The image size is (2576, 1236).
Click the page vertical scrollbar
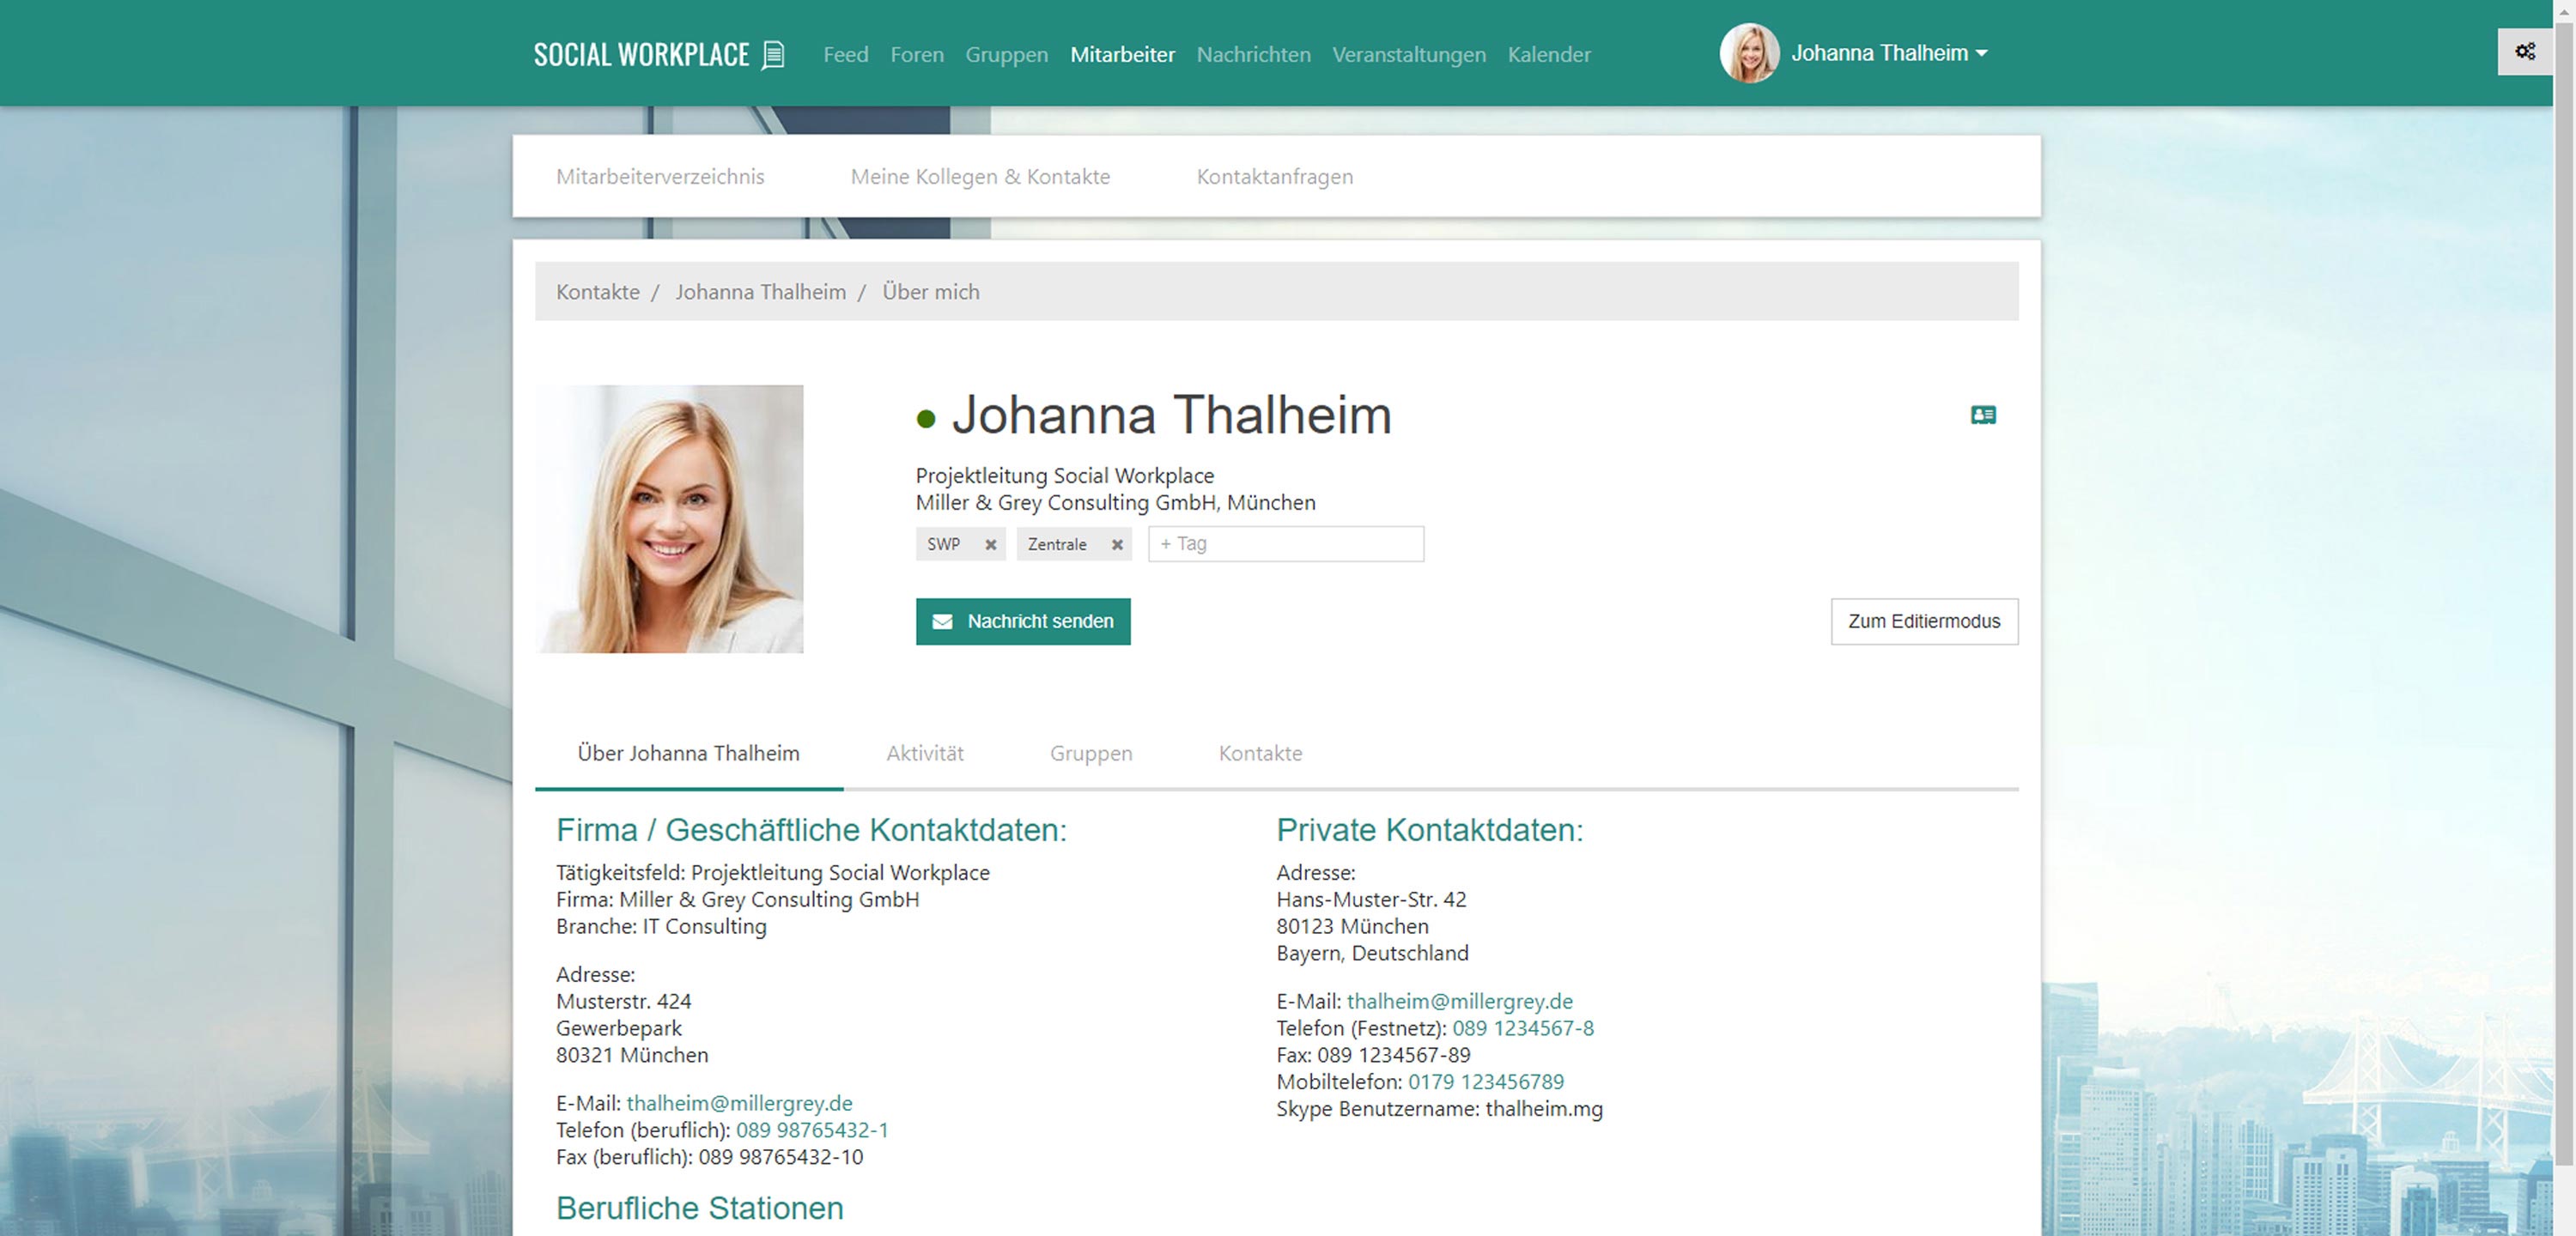pyautogui.click(x=2563, y=600)
